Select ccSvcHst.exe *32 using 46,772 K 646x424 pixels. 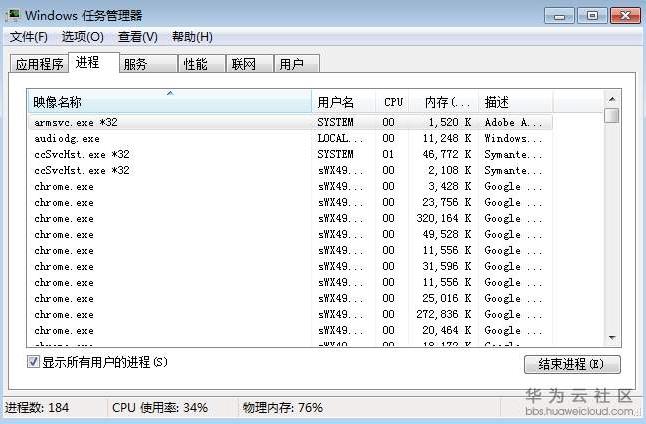290,155
